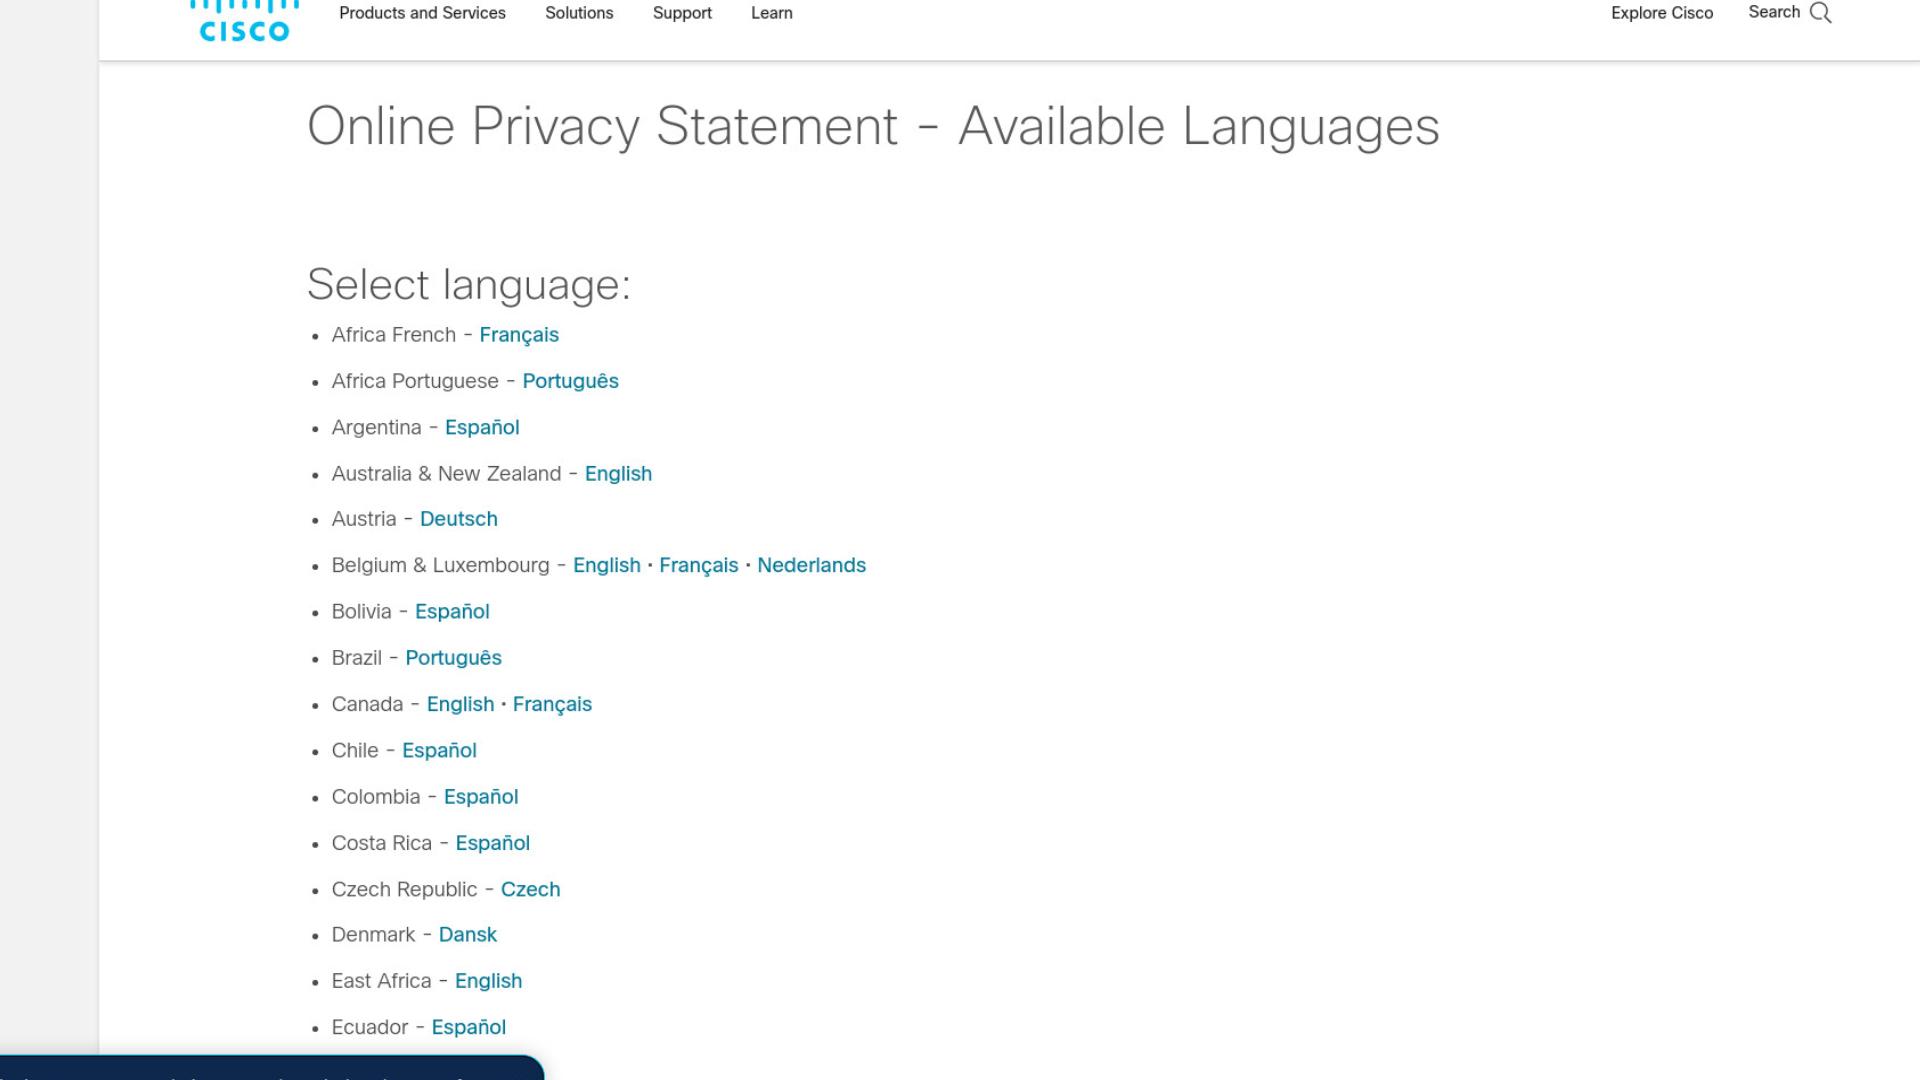Screen dimensions: 1920x1080
Task: Choose Español for Argentina
Action: (x=482, y=427)
